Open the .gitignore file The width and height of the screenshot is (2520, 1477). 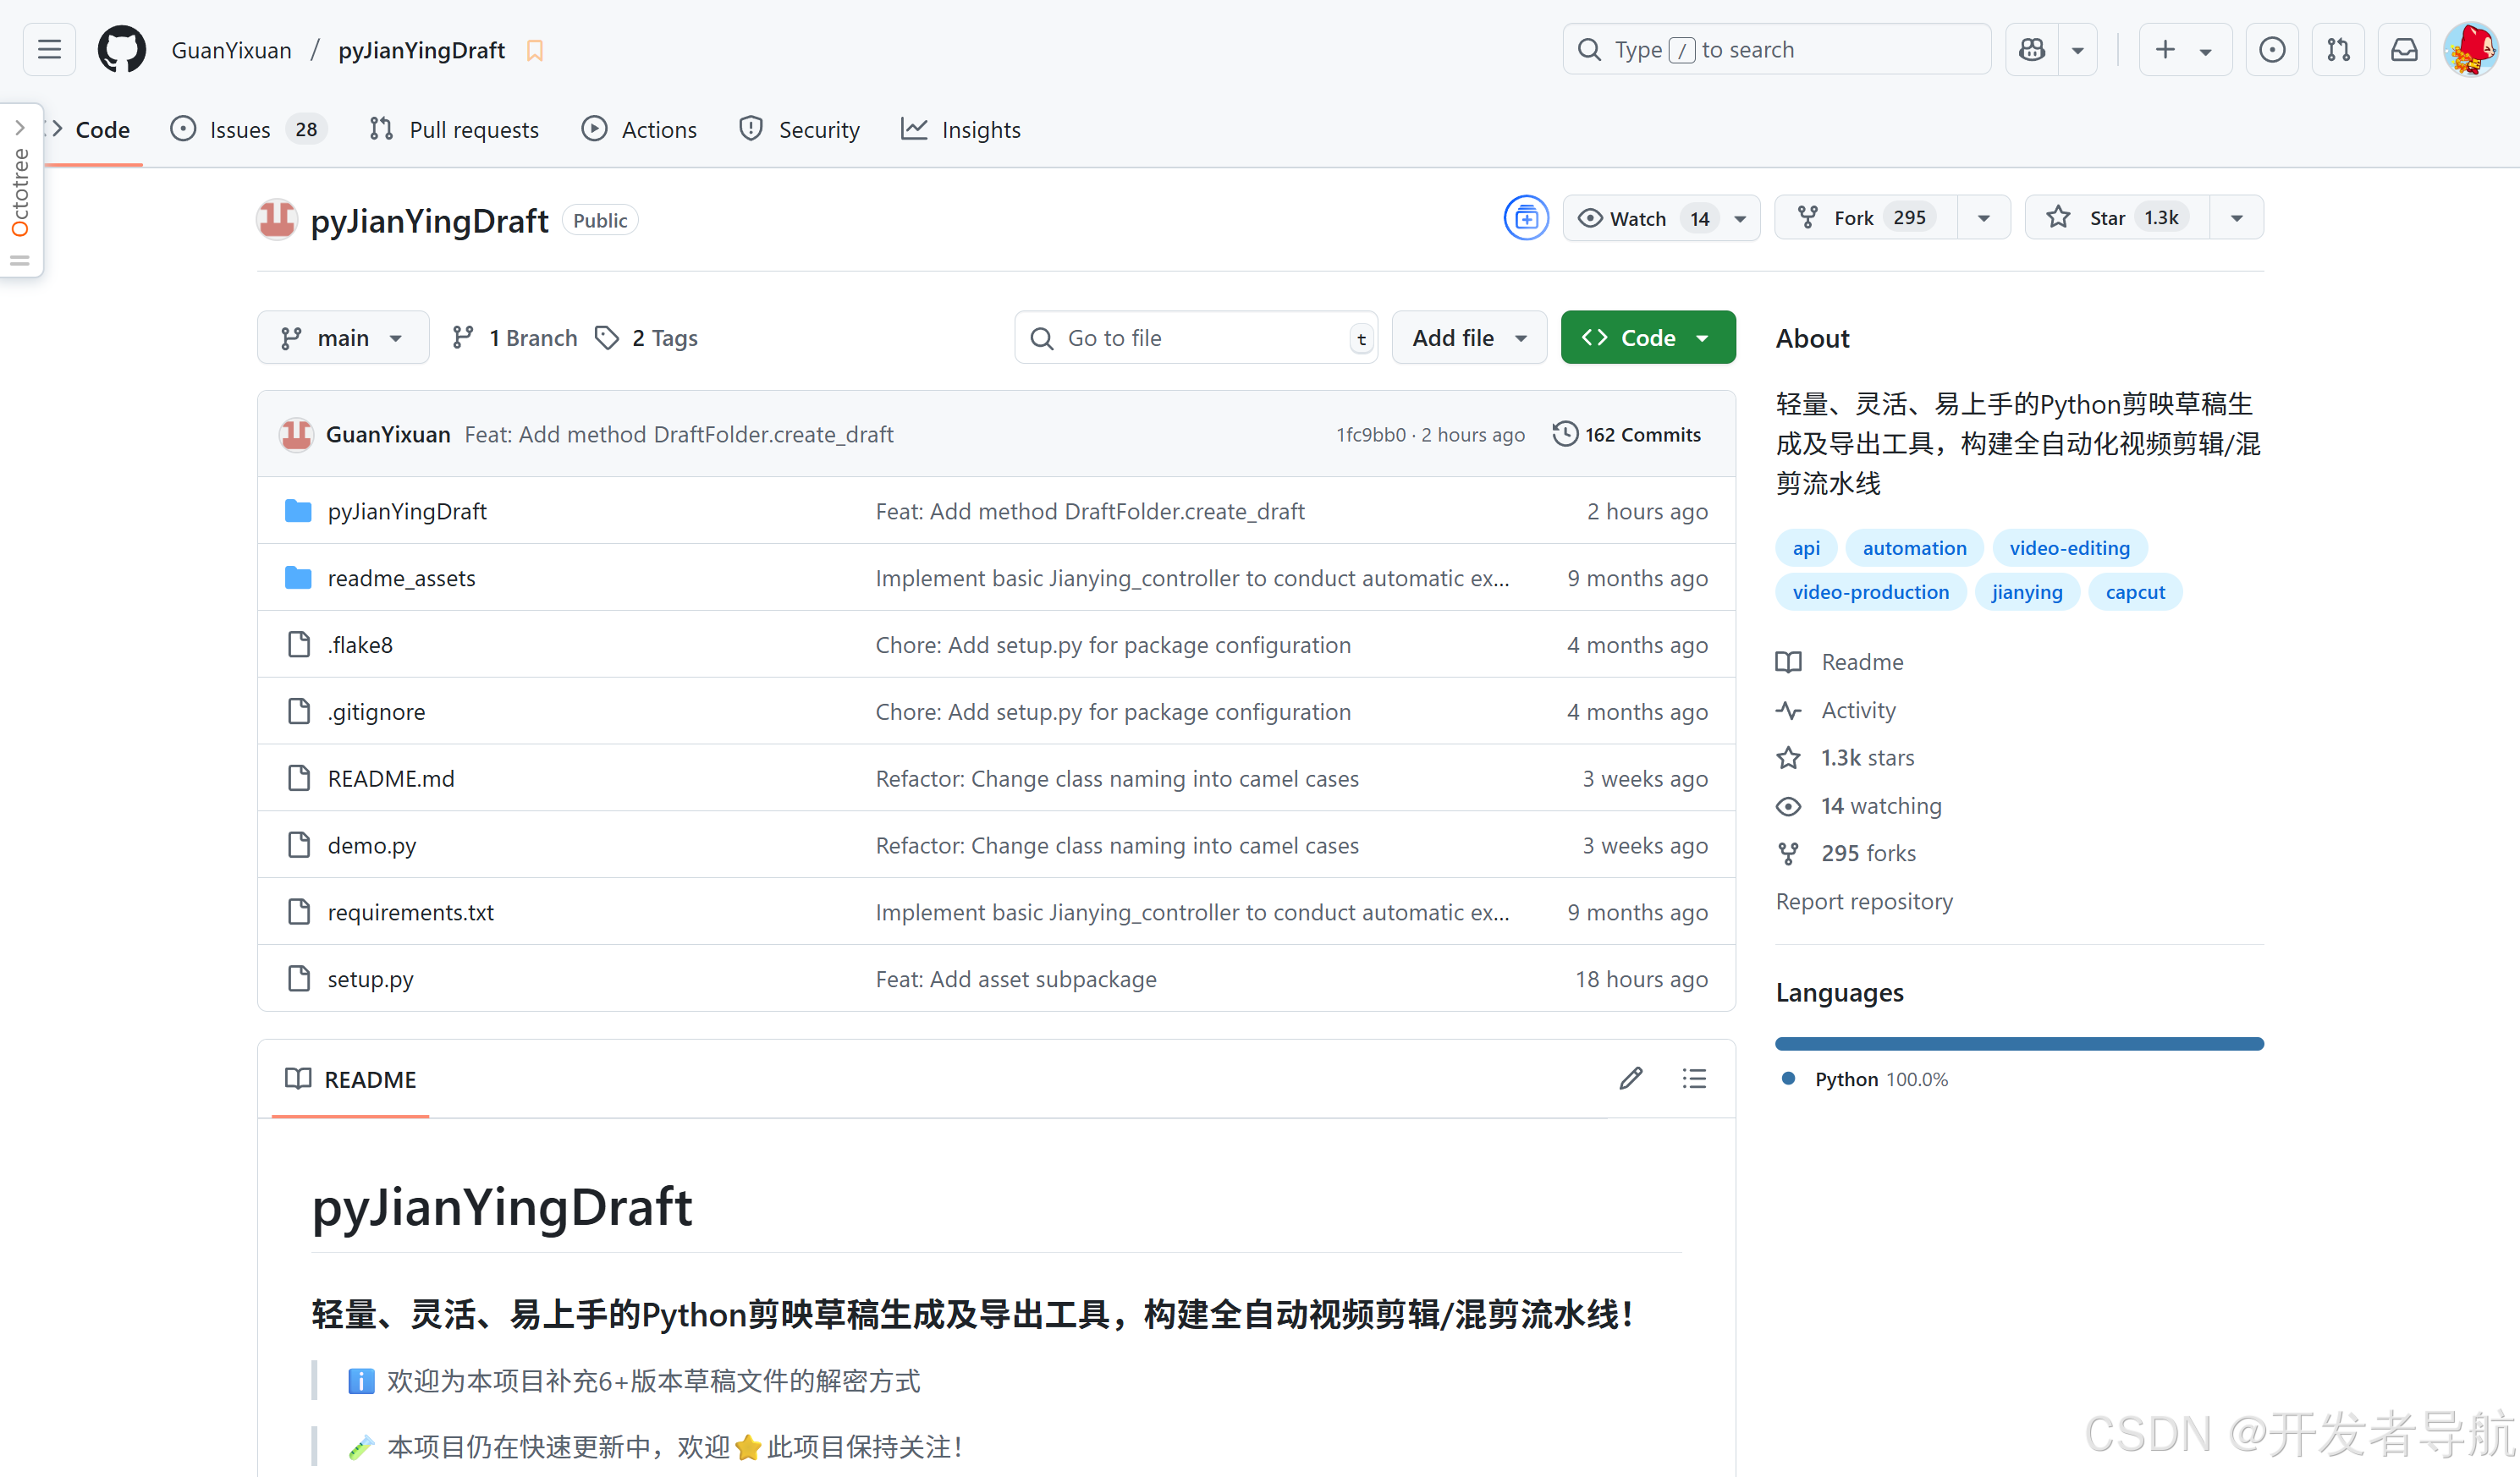click(x=376, y=713)
